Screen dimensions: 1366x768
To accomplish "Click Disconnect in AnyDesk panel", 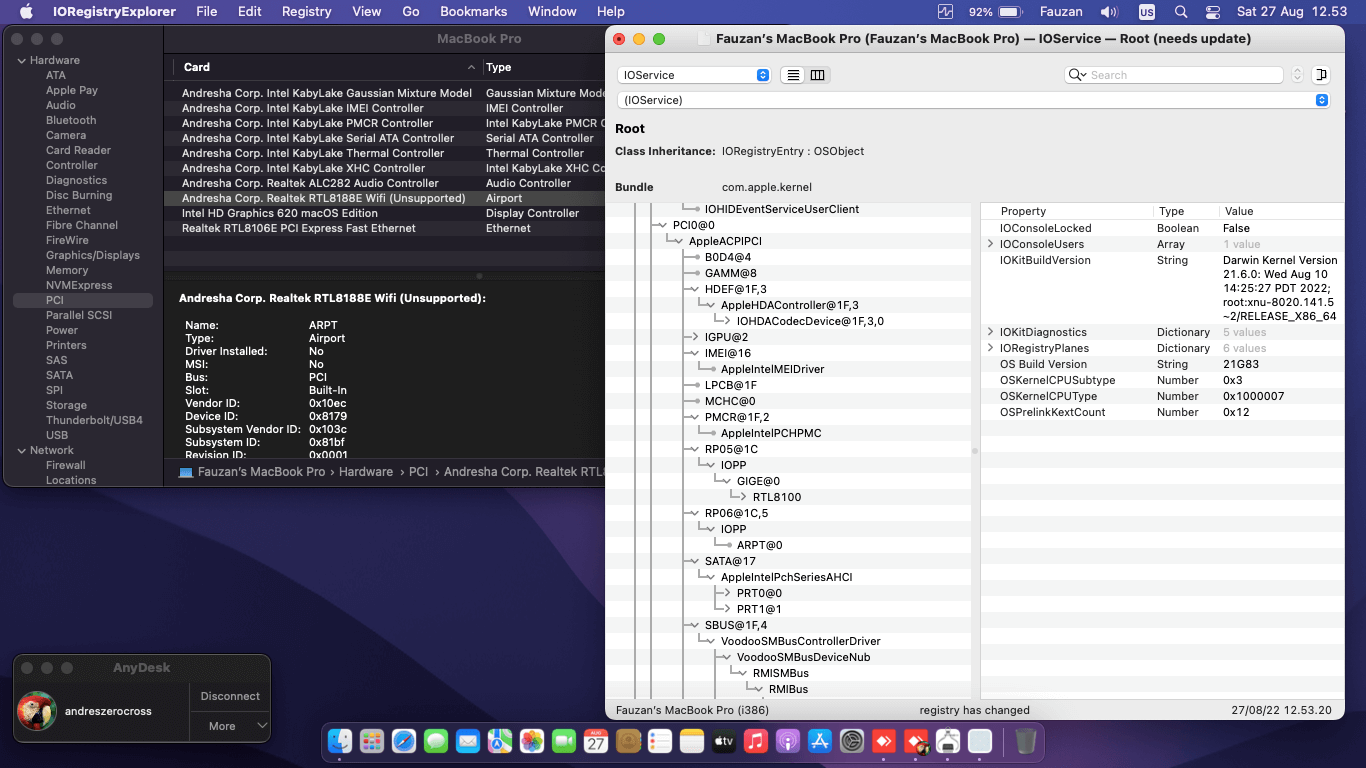I will [x=230, y=696].
